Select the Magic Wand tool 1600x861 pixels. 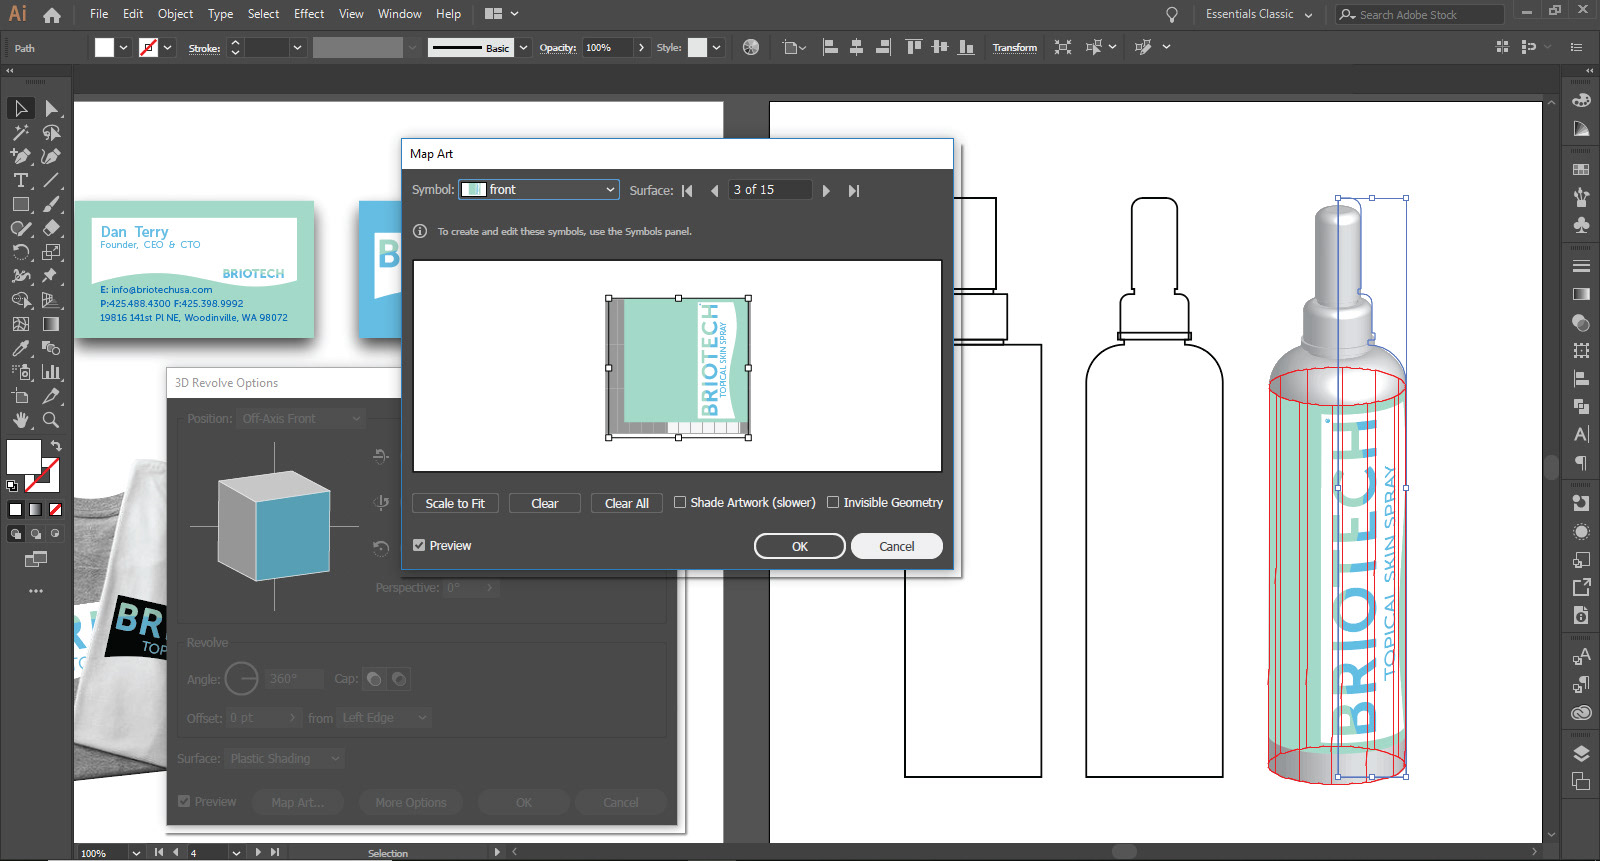21,132
